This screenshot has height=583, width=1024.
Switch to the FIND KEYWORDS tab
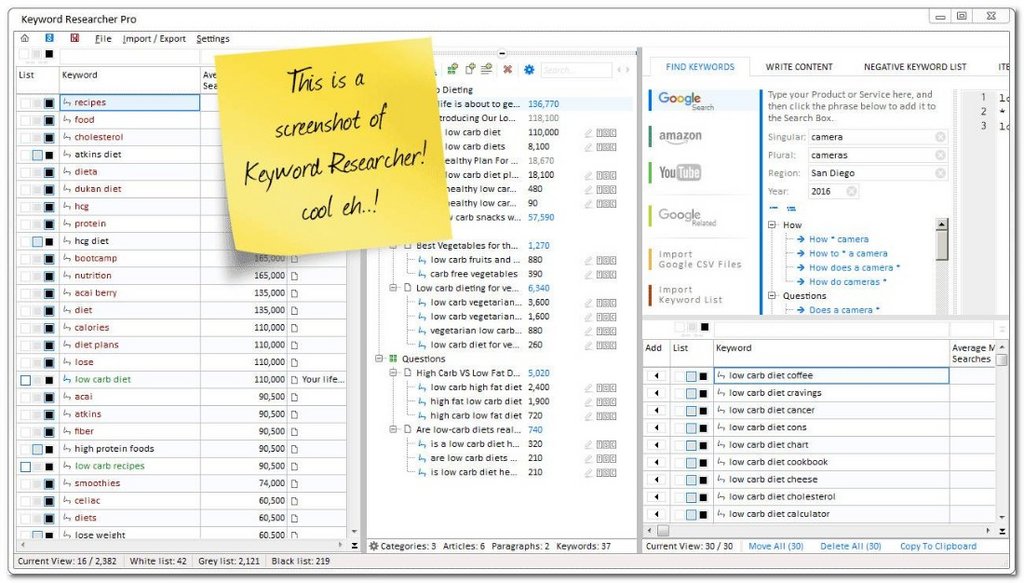(700, 67)
